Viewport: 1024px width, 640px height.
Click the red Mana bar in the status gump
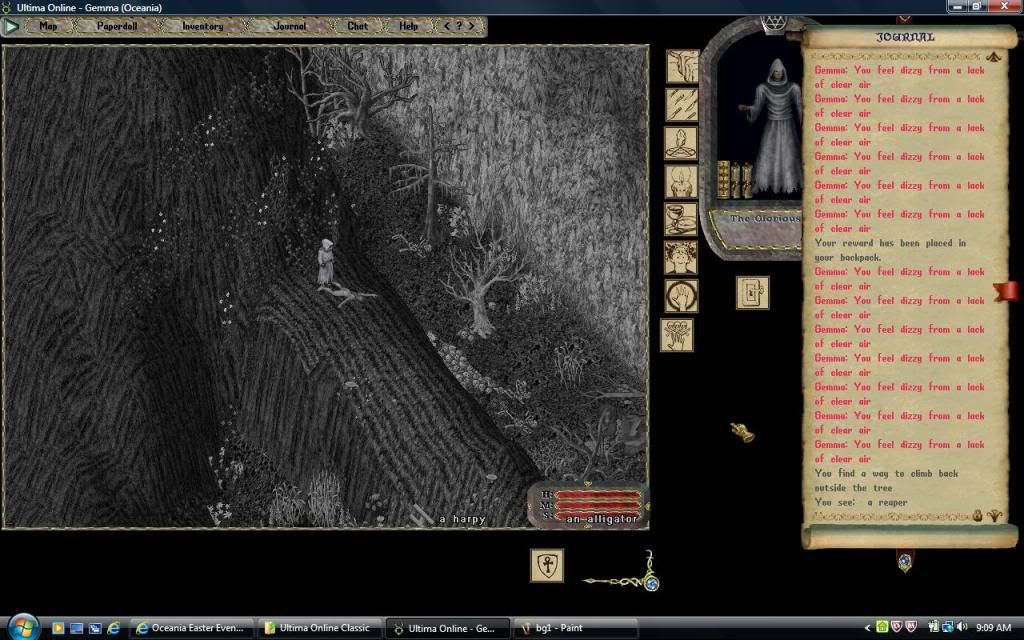tap(598, 505)
